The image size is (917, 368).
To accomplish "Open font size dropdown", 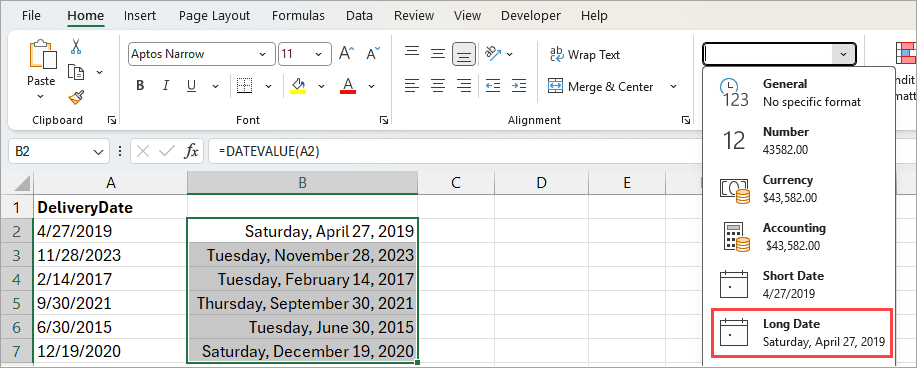I will [319, 54].
